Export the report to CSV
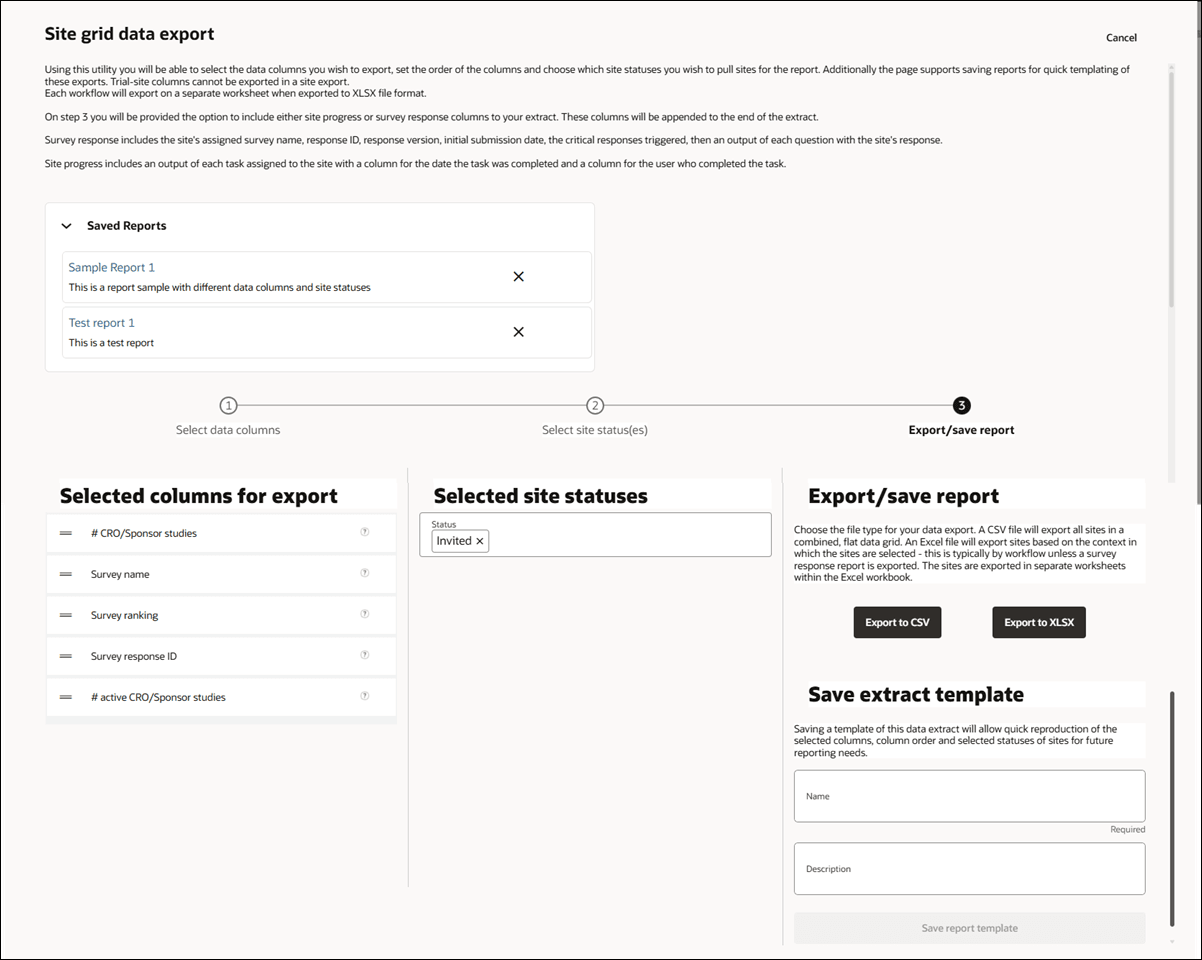Image resolution: width=1202 pixels, height=960 pixels. tap(897, 622)
